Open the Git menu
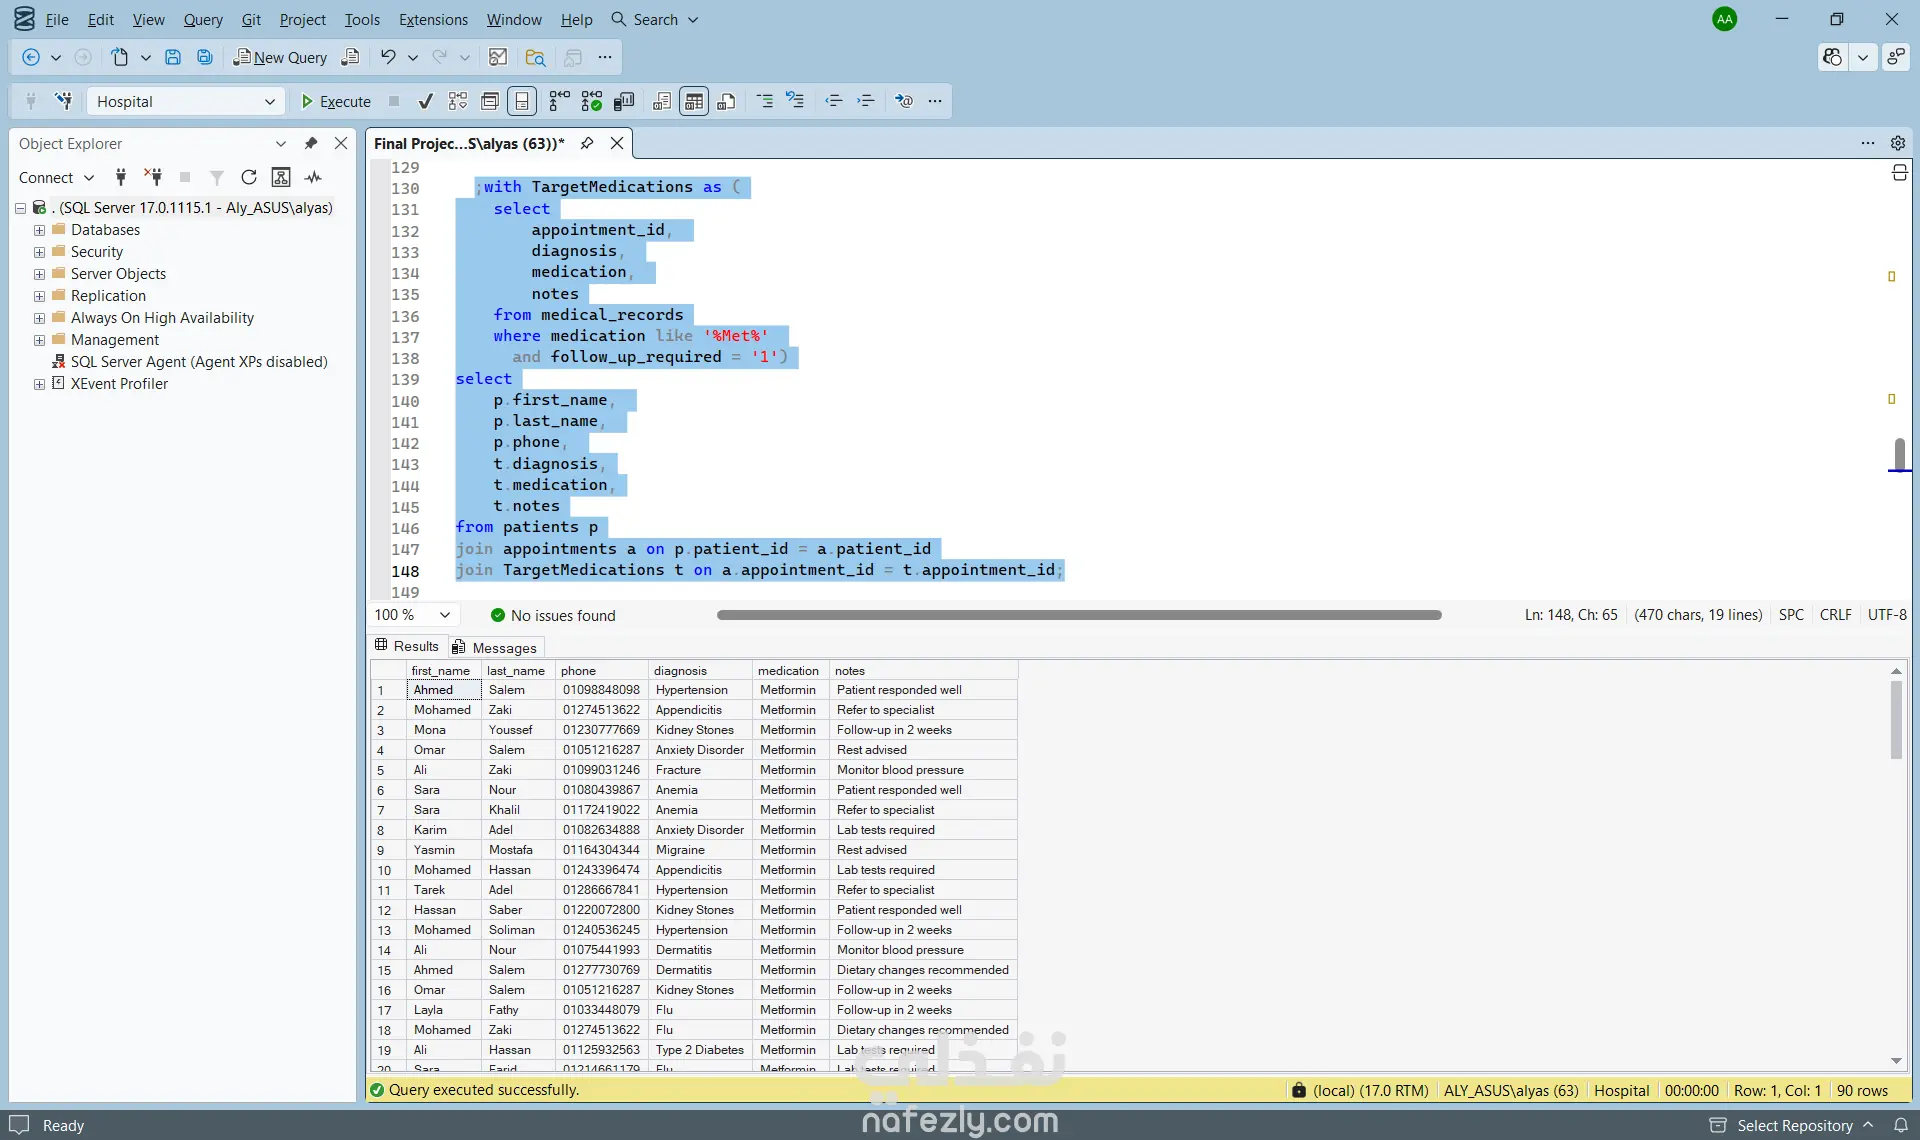This screenshot has width=1920, height=1140. pyautogui.click(x=251, y=19)
